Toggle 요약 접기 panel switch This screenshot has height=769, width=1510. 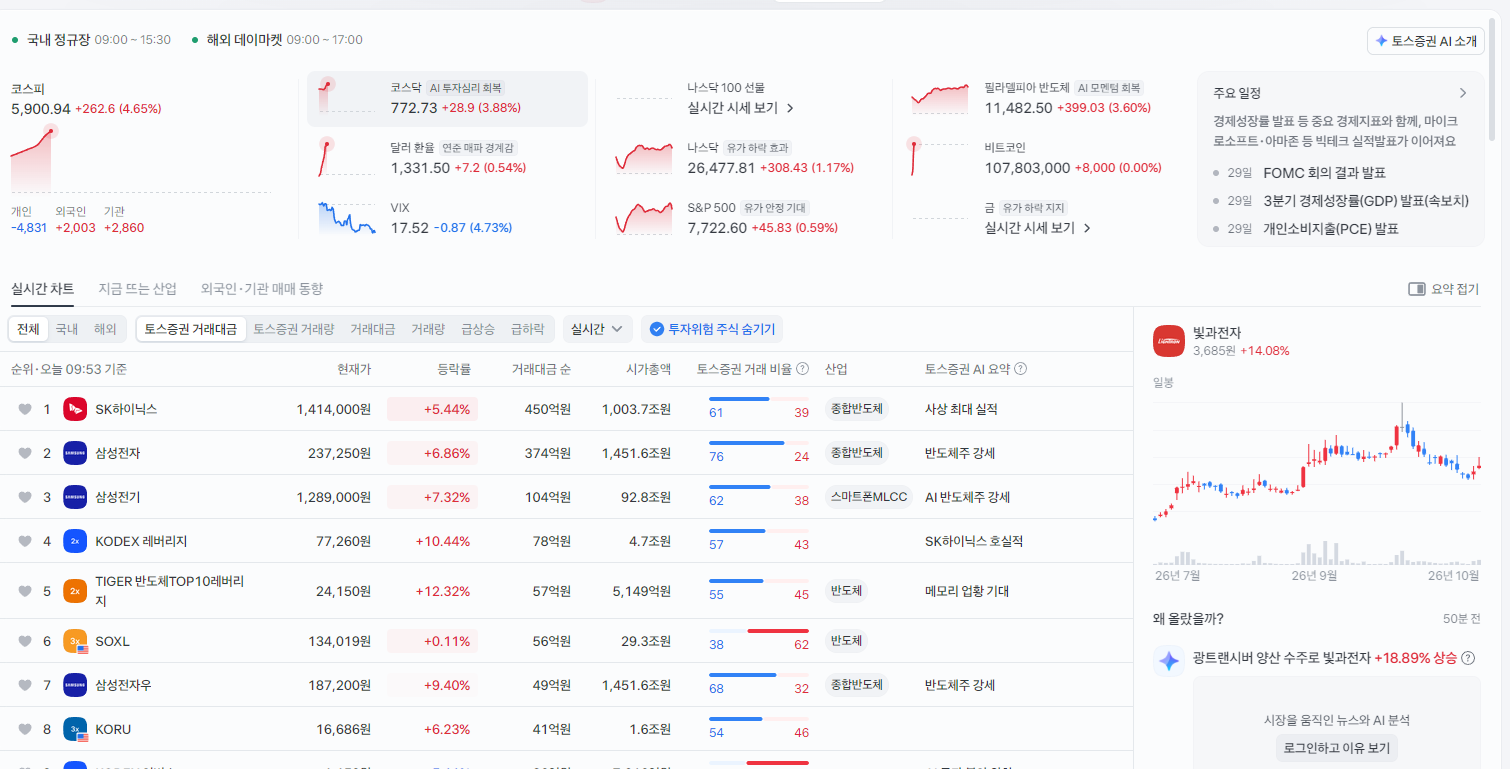1443,289
